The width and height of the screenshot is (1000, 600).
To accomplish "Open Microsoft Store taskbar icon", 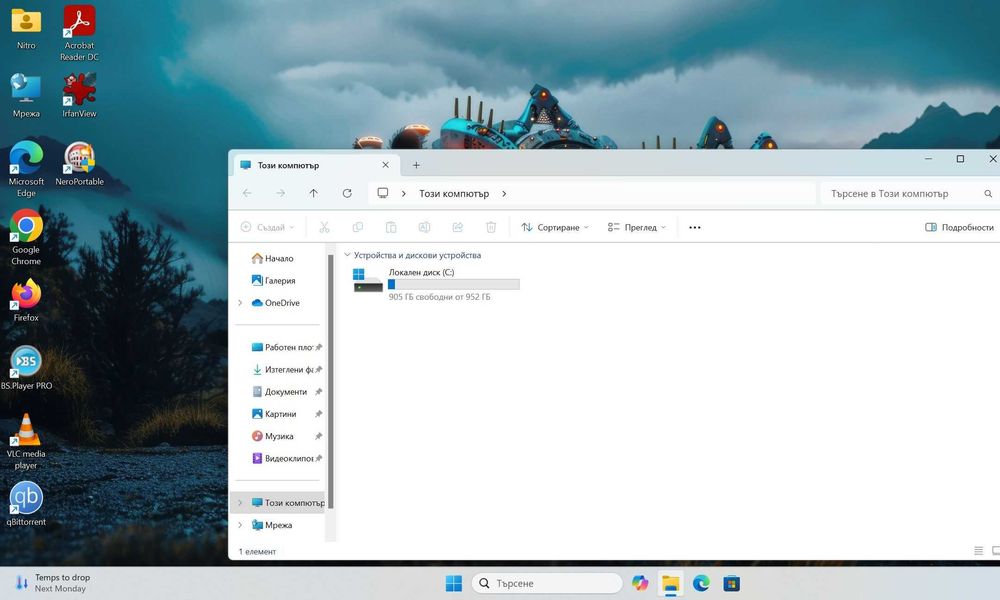I will click(x=732, y=583).
